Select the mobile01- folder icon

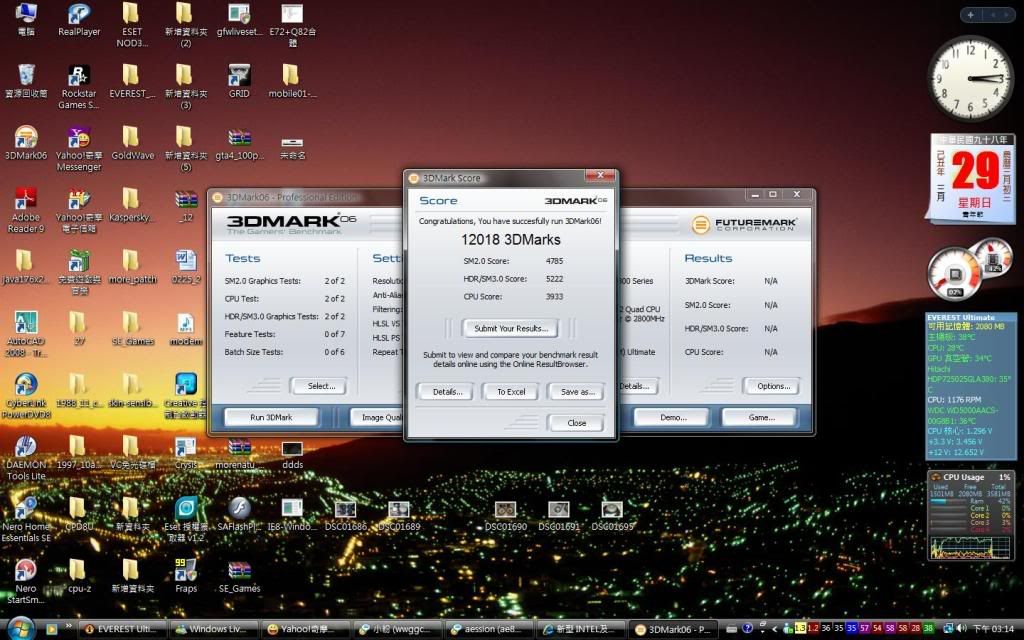click(x=292, y=81)
